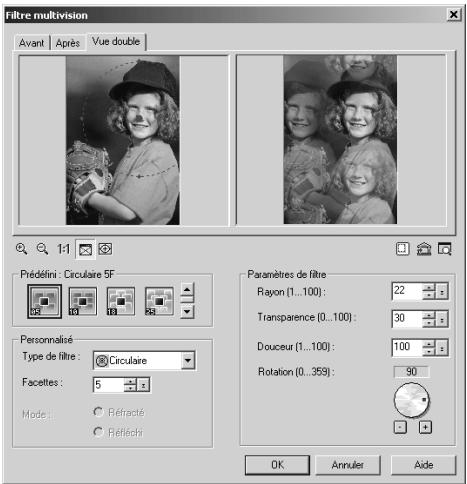Open the Transparence slider popup button

point(442,319)
